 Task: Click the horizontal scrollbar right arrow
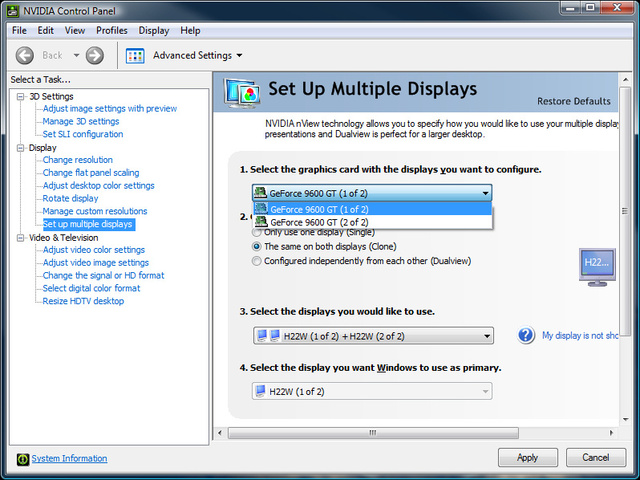611,433
